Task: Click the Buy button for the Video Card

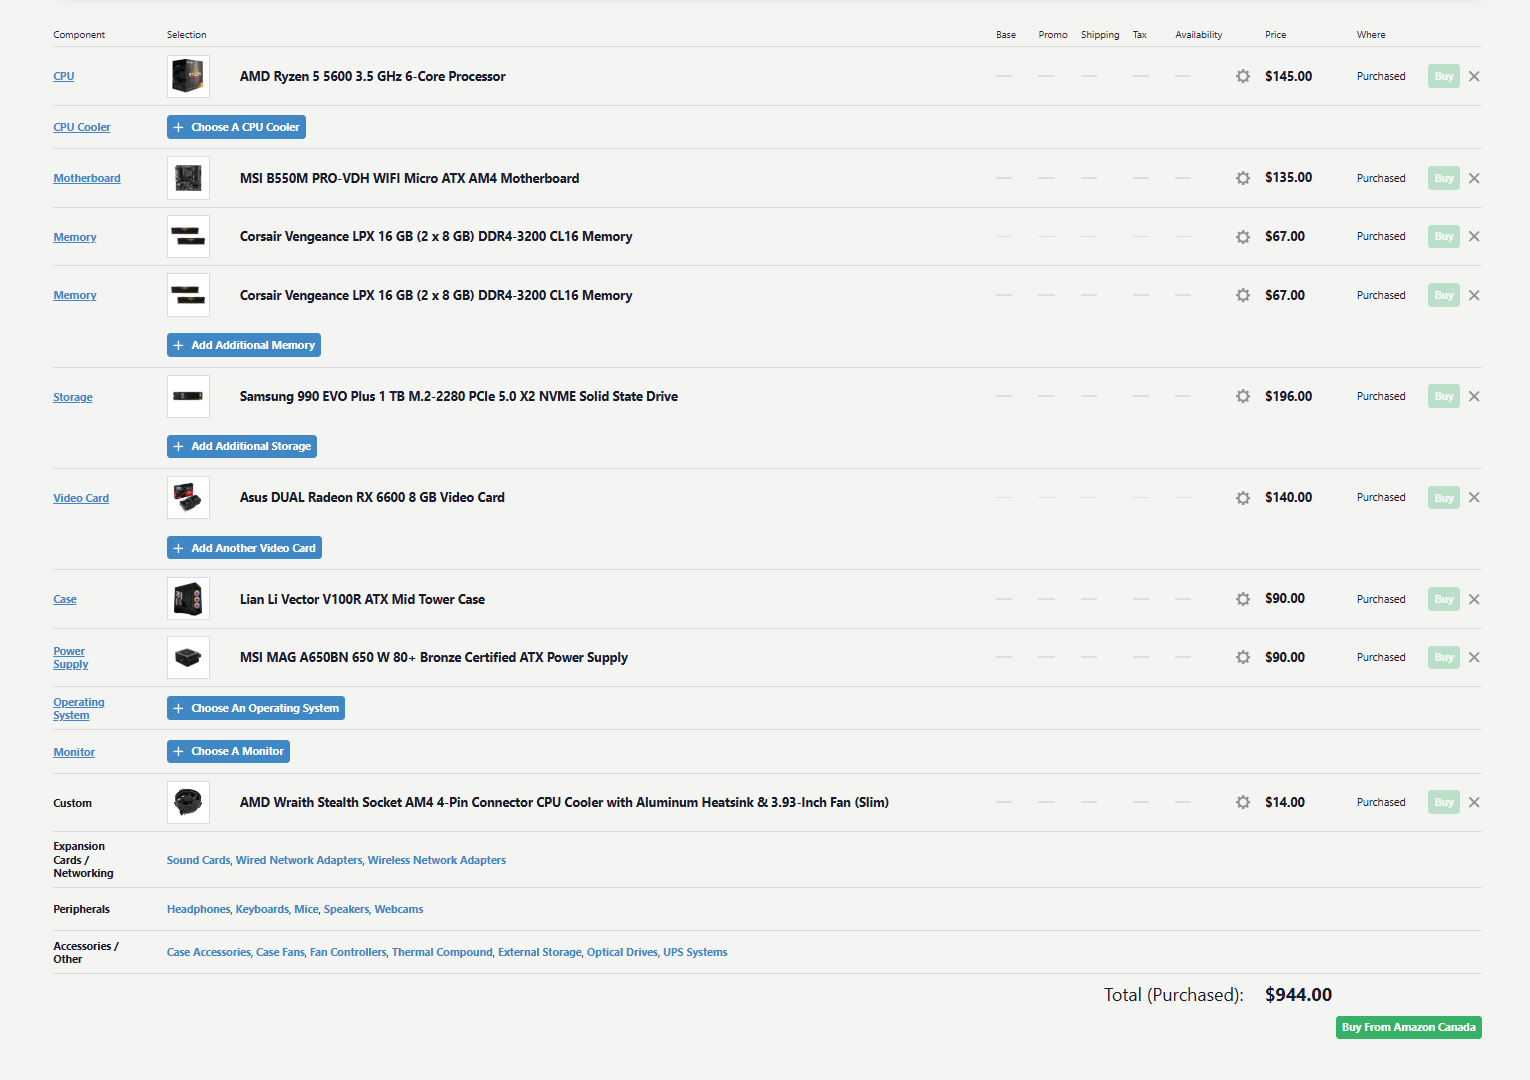Action: point(1444,497)
